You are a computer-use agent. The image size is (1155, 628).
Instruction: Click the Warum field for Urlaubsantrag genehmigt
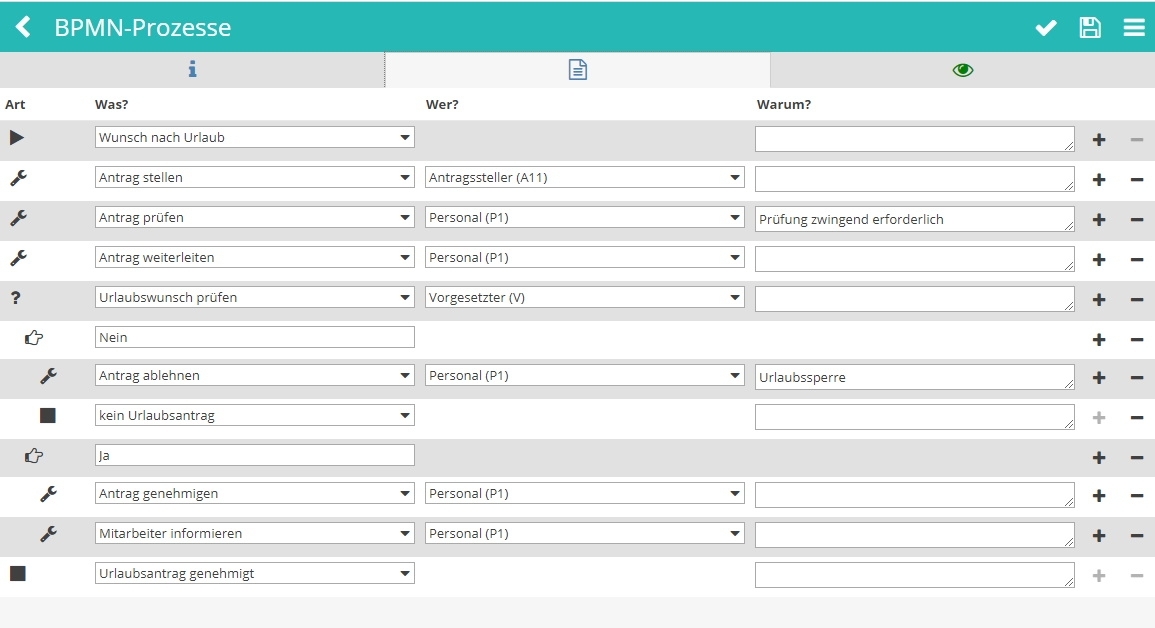pyautogui.click(x=915, y=575)
